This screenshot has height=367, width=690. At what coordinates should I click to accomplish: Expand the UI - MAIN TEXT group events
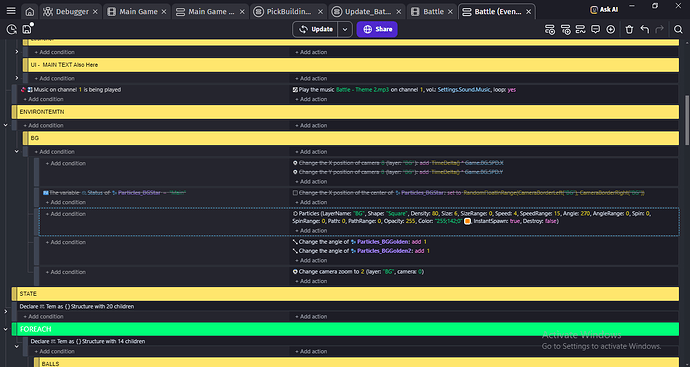(x=17, y=78)
